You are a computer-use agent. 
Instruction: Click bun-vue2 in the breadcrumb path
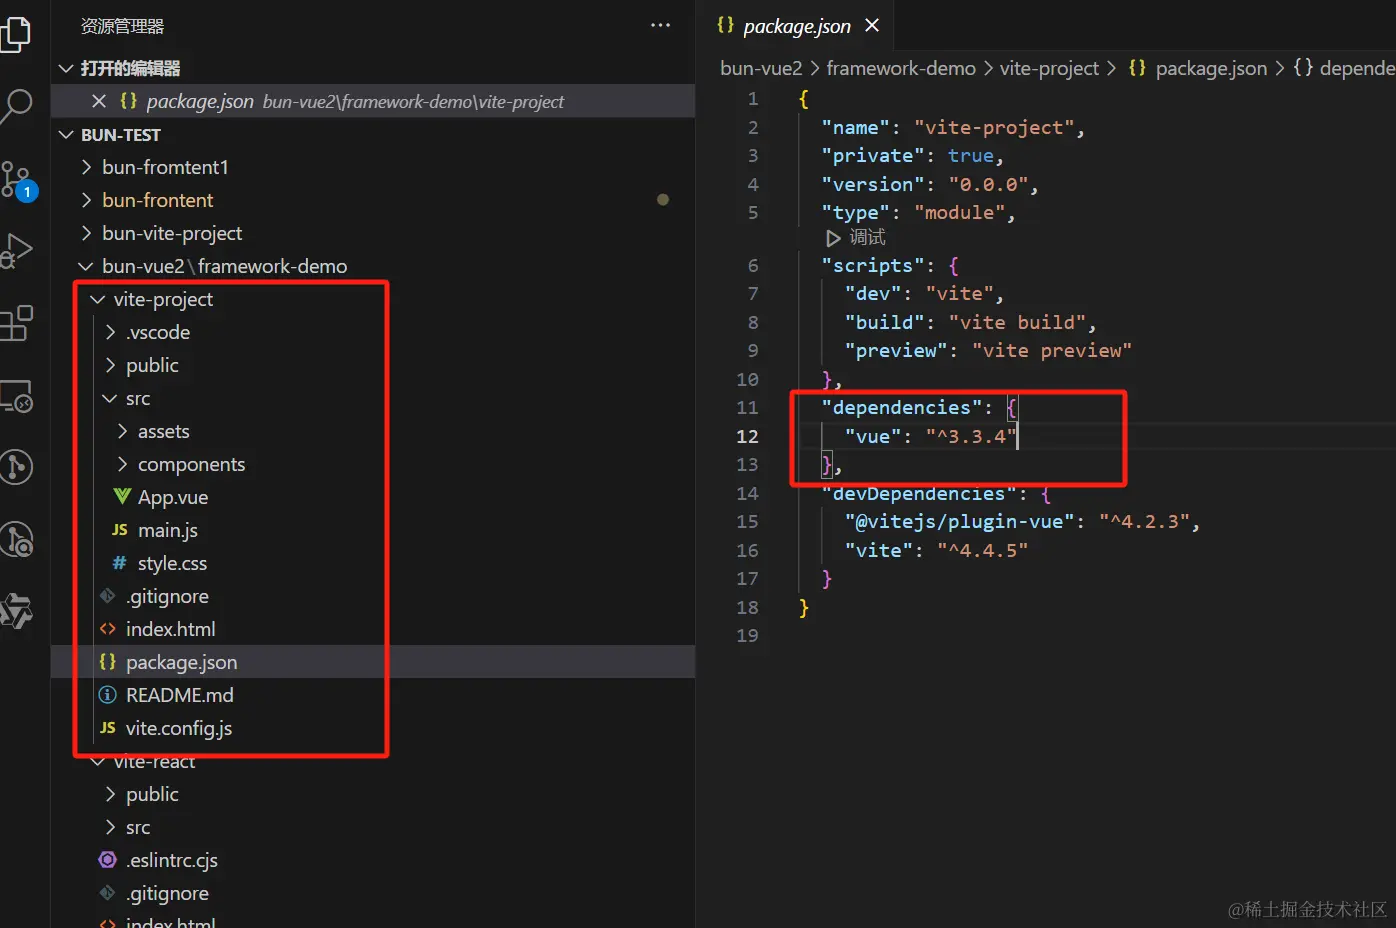coord(761,68)
